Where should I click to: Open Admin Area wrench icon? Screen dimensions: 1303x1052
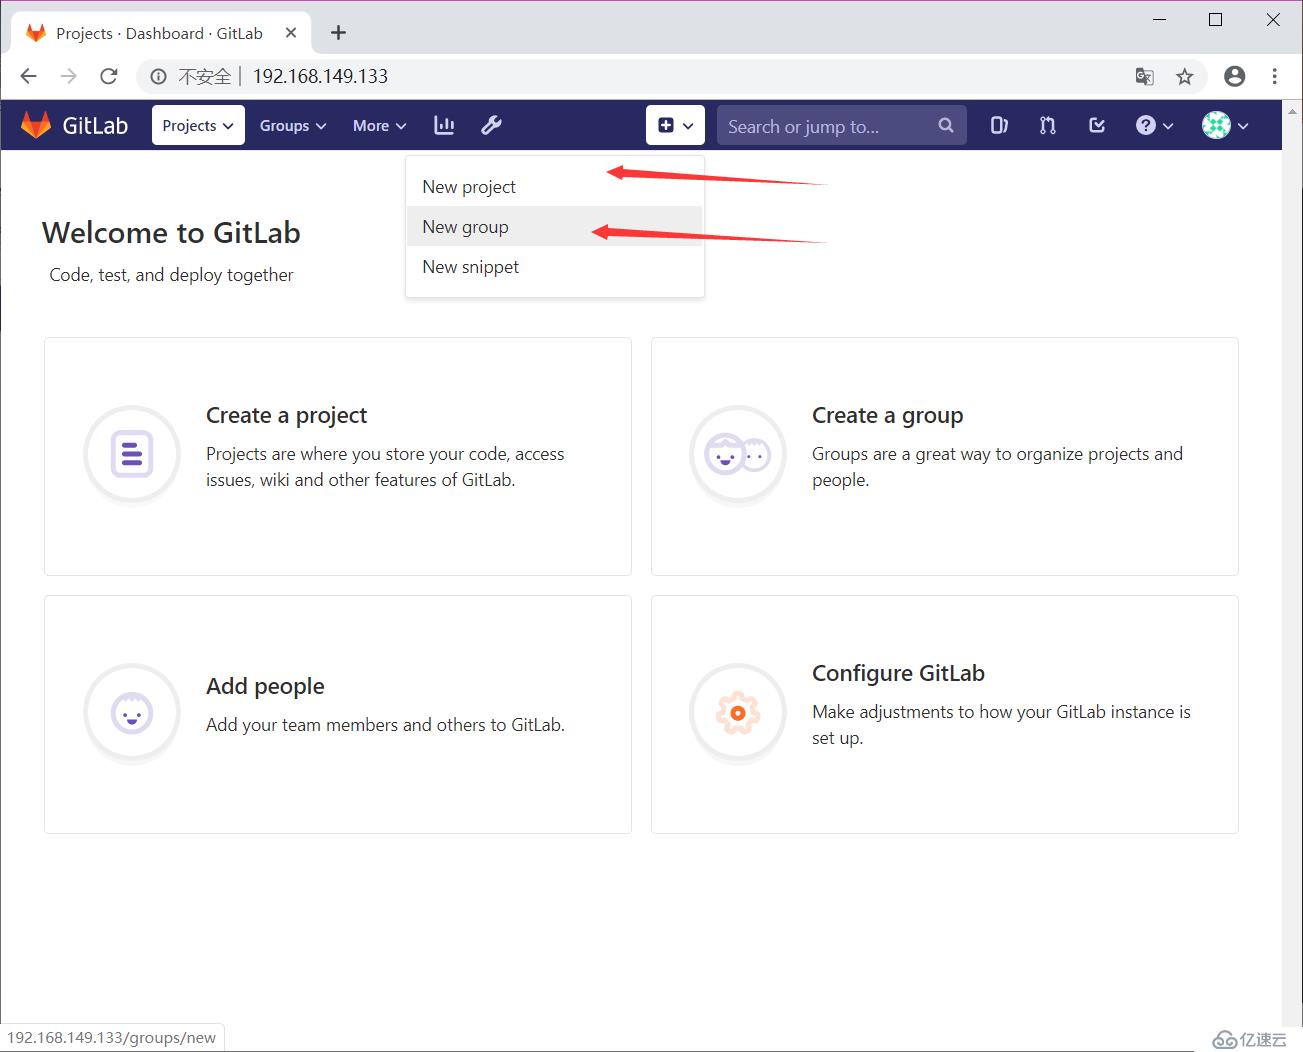[491, 125]
